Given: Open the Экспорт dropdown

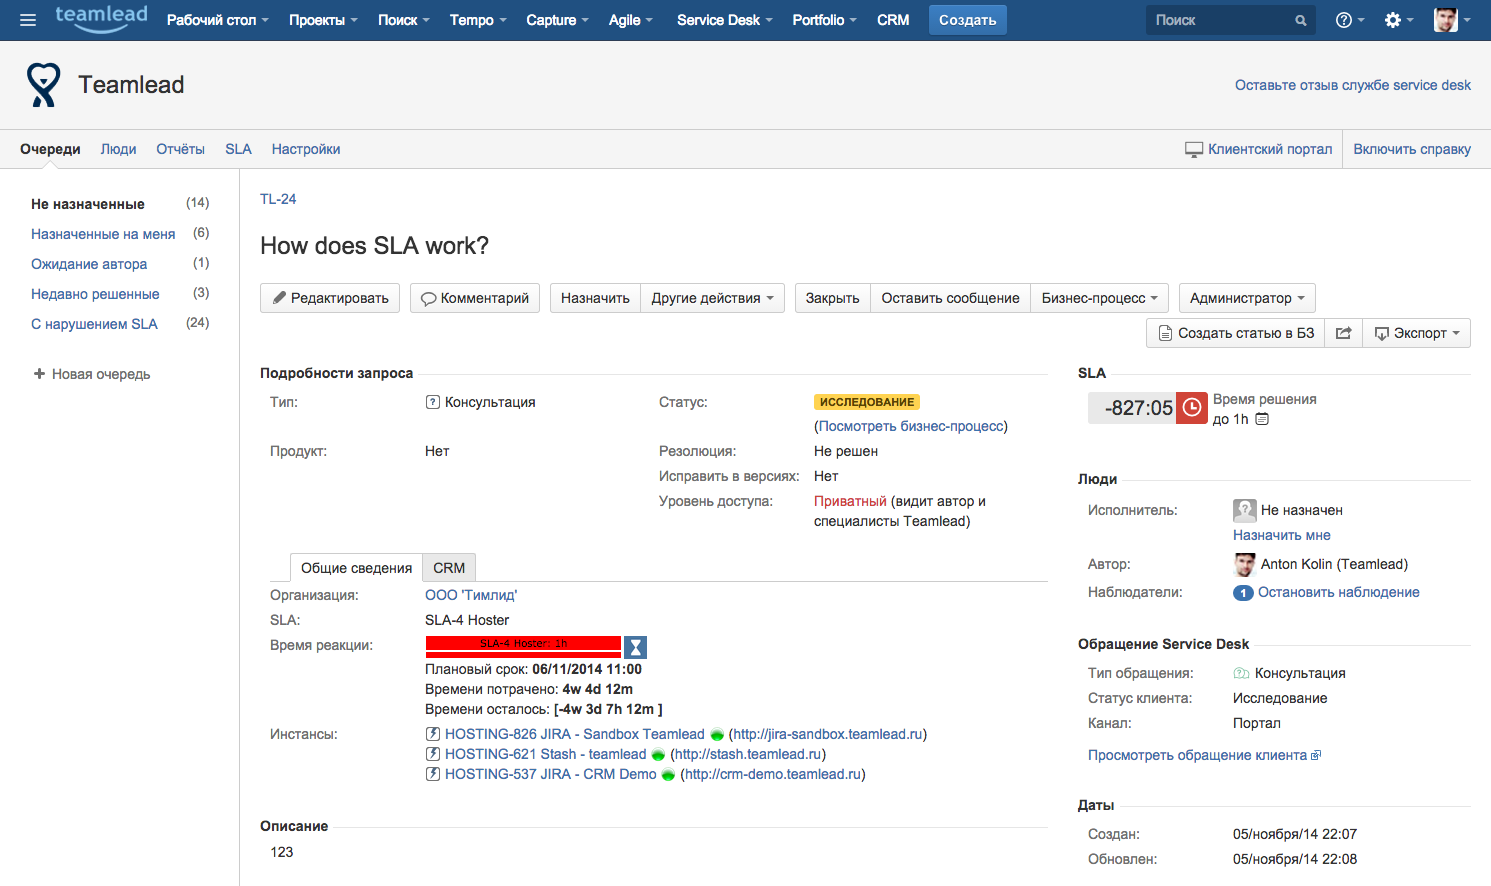Looking at the screenshot, I should (1416, 333).
